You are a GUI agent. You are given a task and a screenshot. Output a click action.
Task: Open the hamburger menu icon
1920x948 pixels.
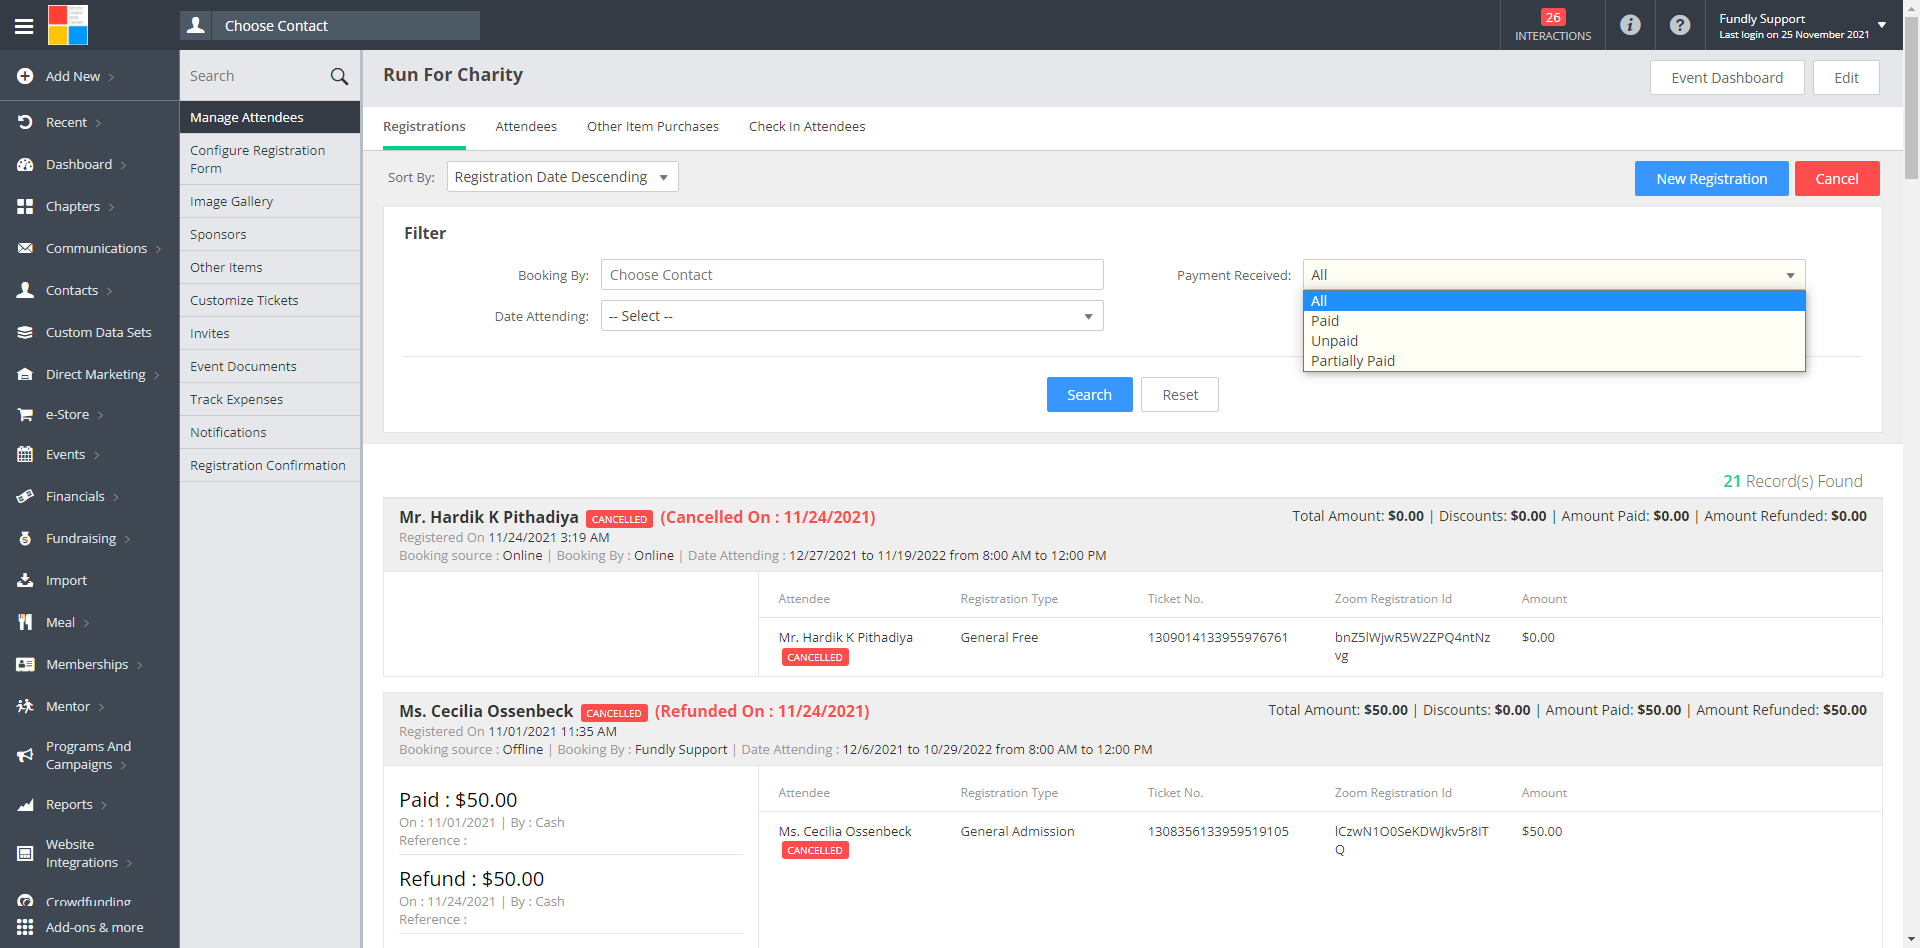coord(24,26)
